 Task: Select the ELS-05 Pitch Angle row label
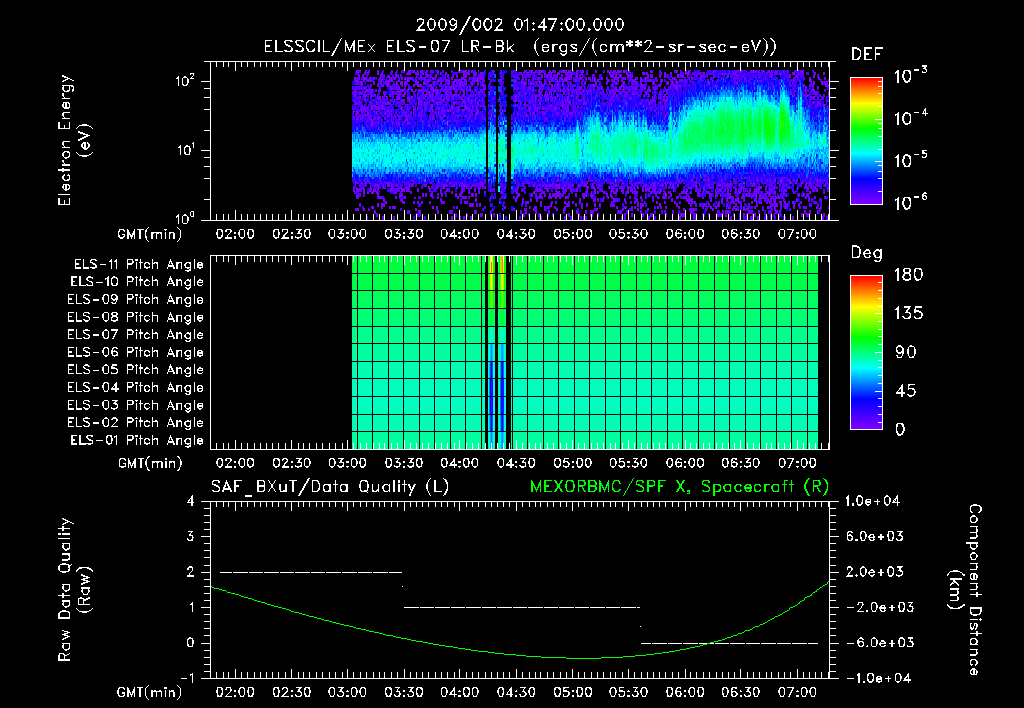(x=136, y=370)
